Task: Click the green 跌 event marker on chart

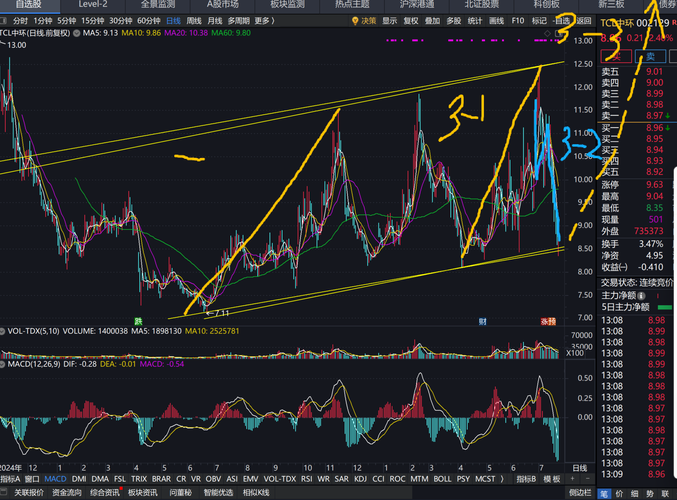Action: click(138, 321)
